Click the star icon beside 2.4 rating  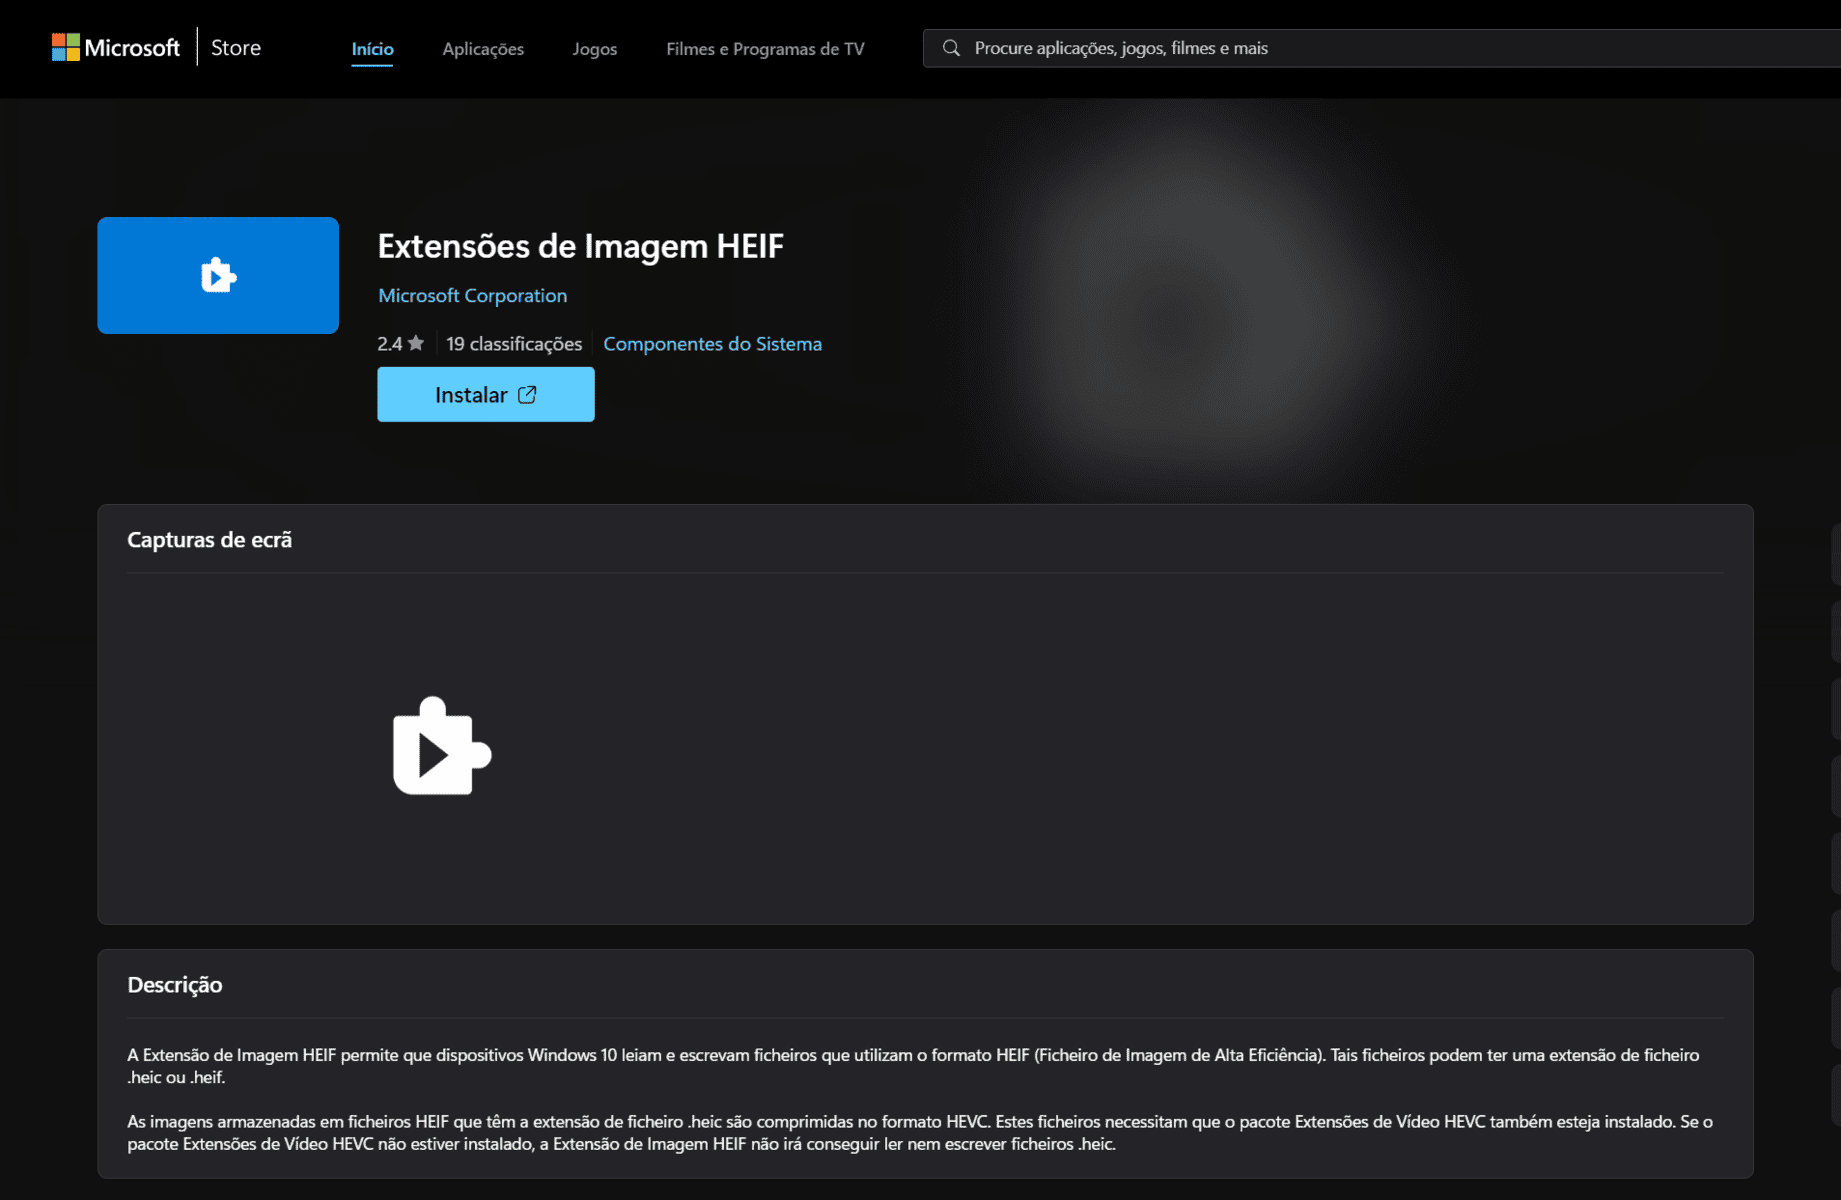click(x=416, y=343)
